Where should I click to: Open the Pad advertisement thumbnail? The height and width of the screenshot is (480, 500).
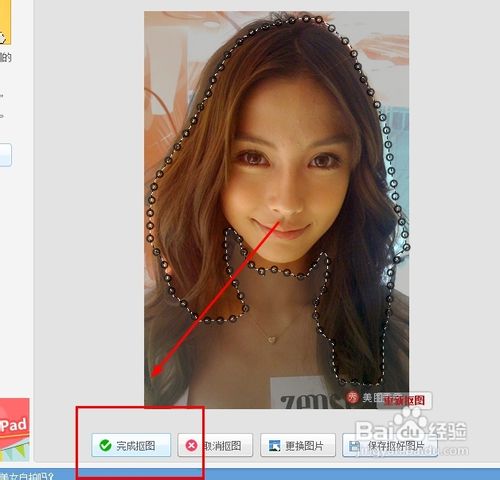pyautogui.click(x=14, y=430)
